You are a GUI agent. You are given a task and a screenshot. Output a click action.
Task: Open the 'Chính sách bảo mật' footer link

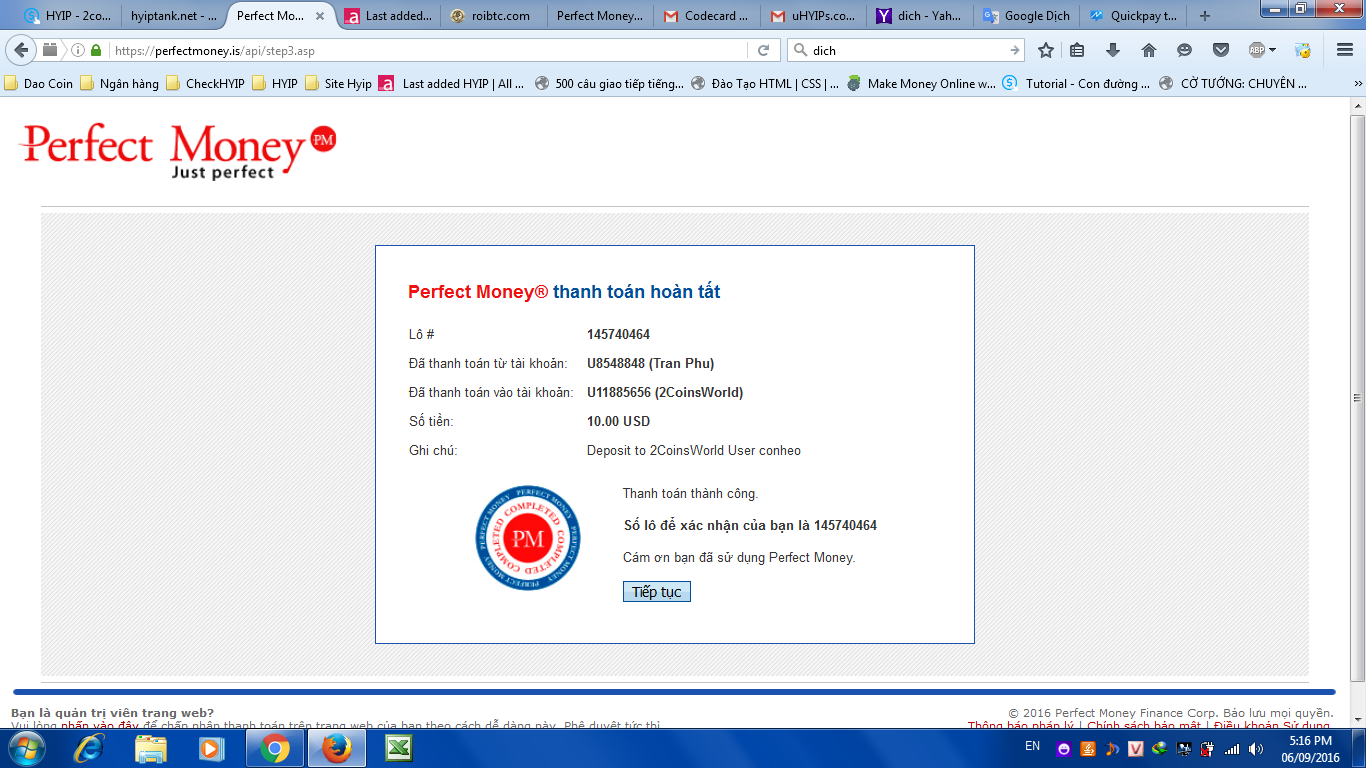pyautogui.click(x=1146, y=726)
